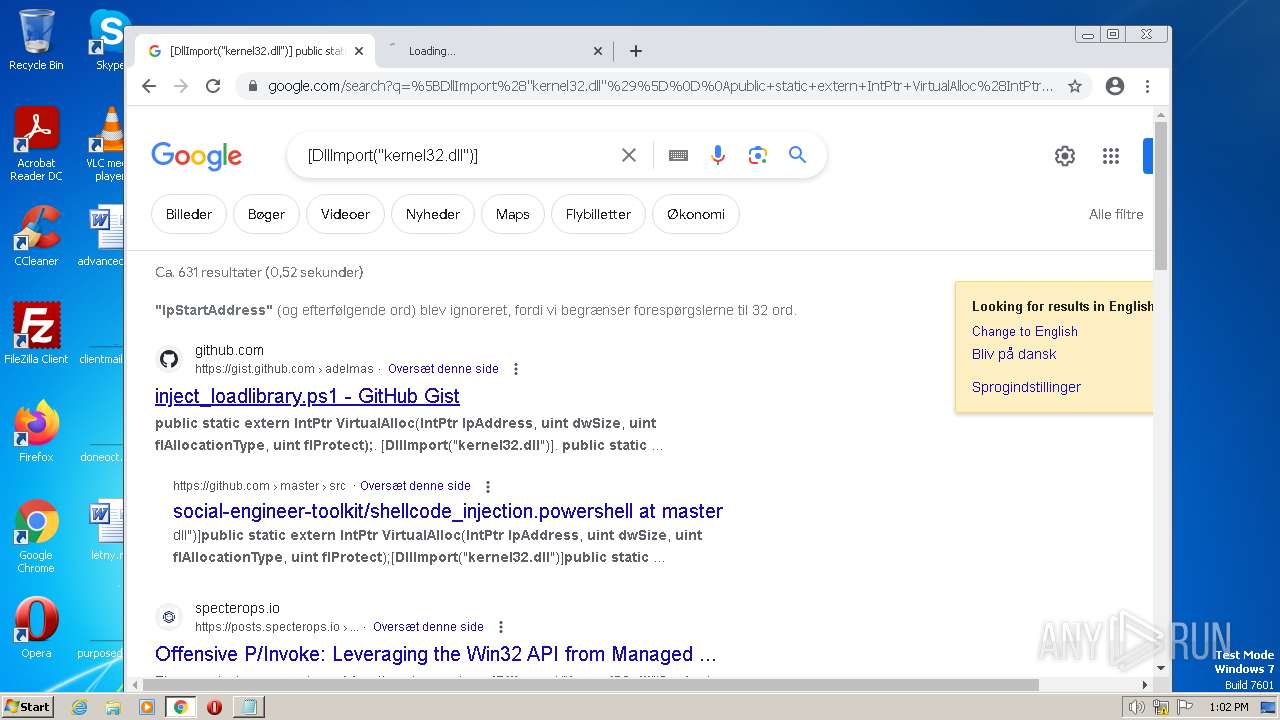Click the page vertical scrollbar

(1161, 195)
